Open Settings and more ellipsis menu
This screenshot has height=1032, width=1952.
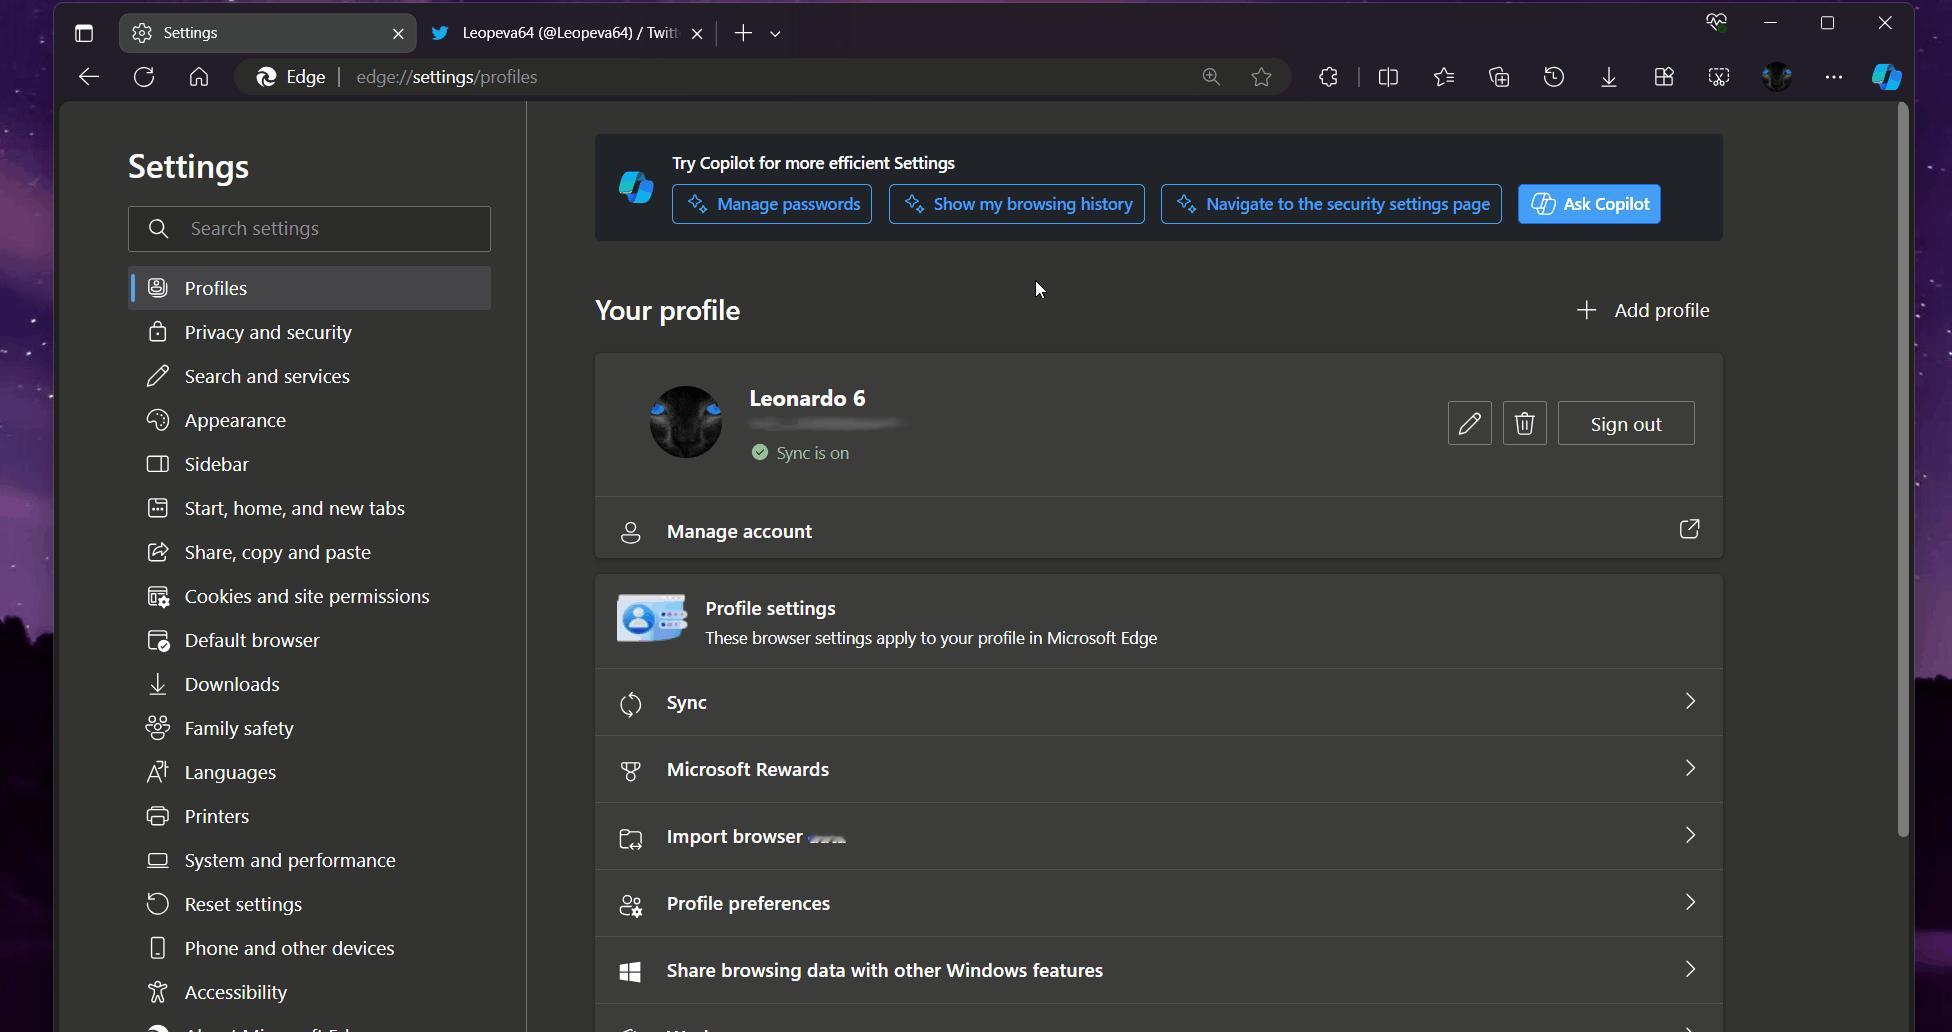click(1834, 77)
